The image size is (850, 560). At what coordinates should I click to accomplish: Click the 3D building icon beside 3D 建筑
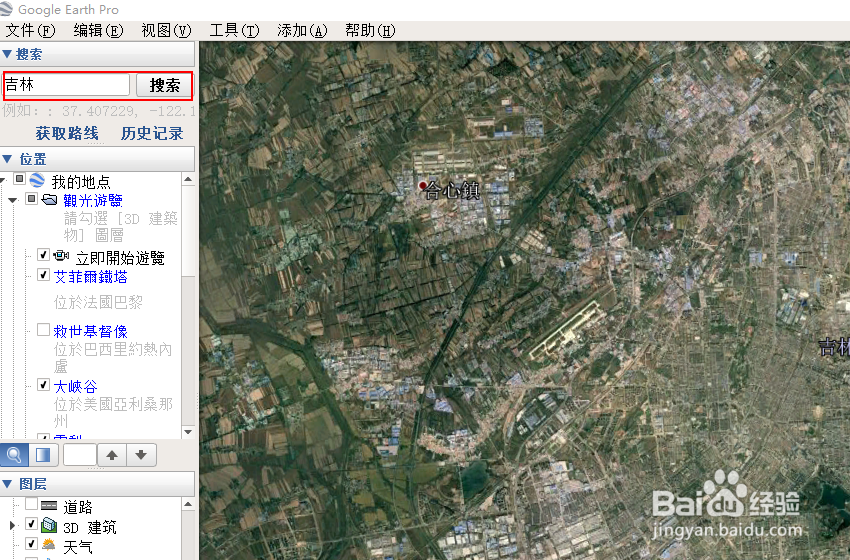[49, 525]
